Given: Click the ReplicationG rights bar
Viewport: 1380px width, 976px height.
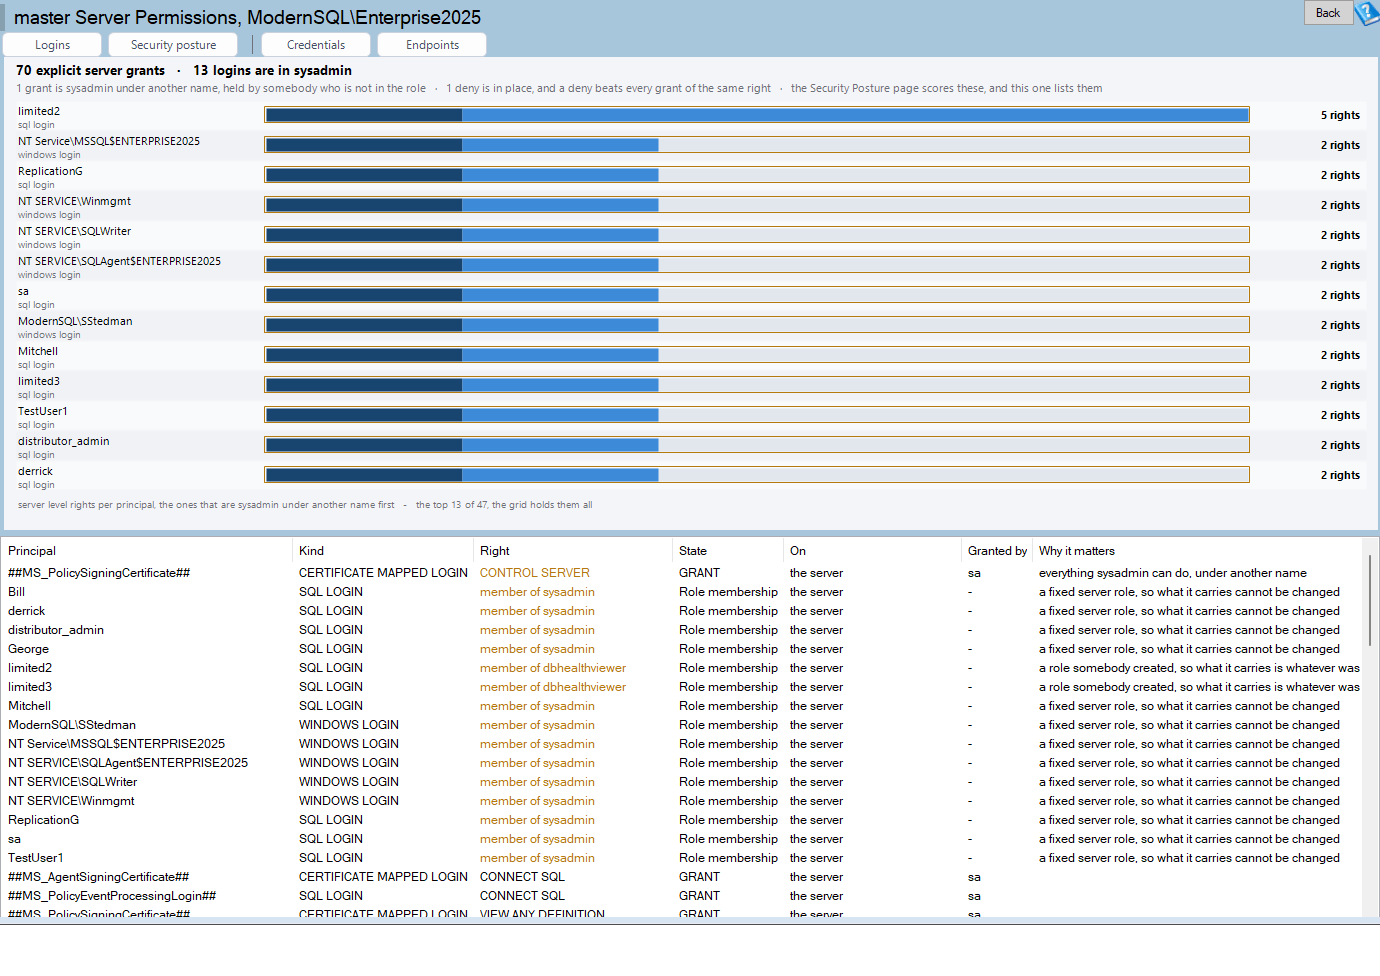Looking at the screenshot, I should [757, 175].
